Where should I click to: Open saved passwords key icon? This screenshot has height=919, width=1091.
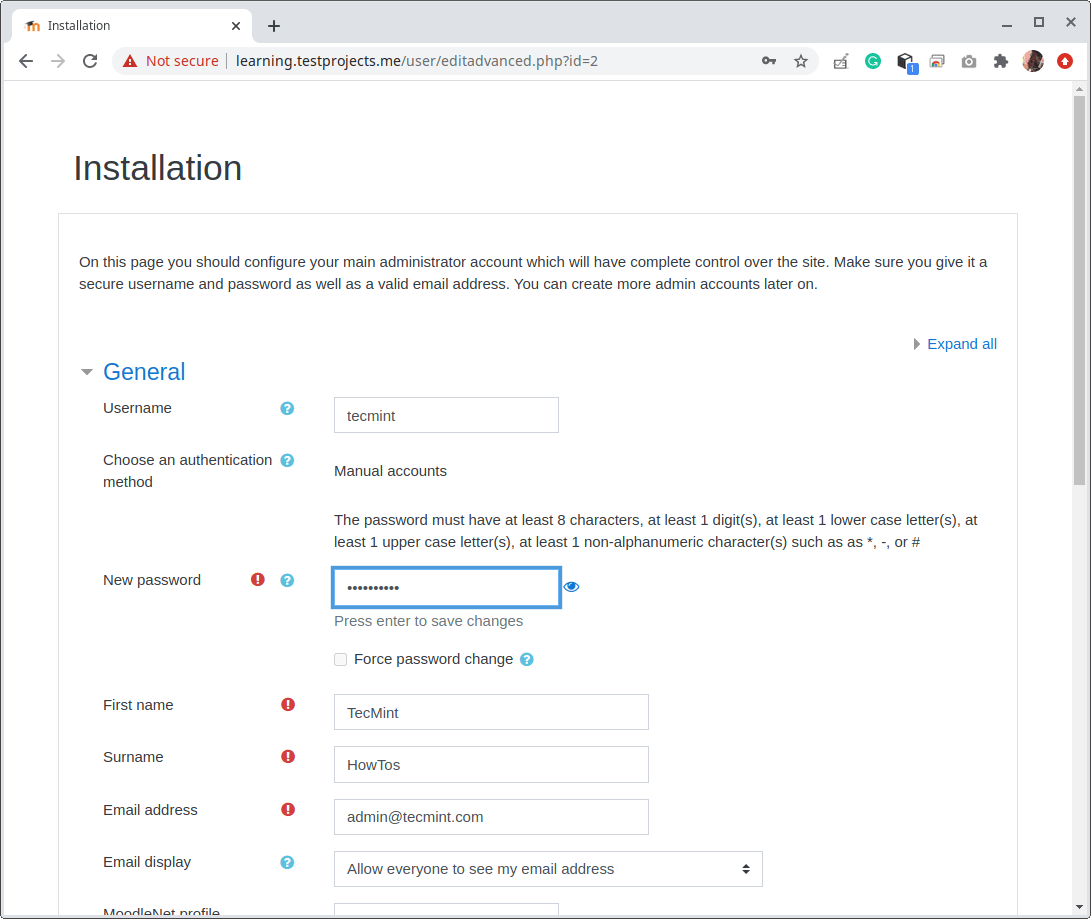click(768, 61)
